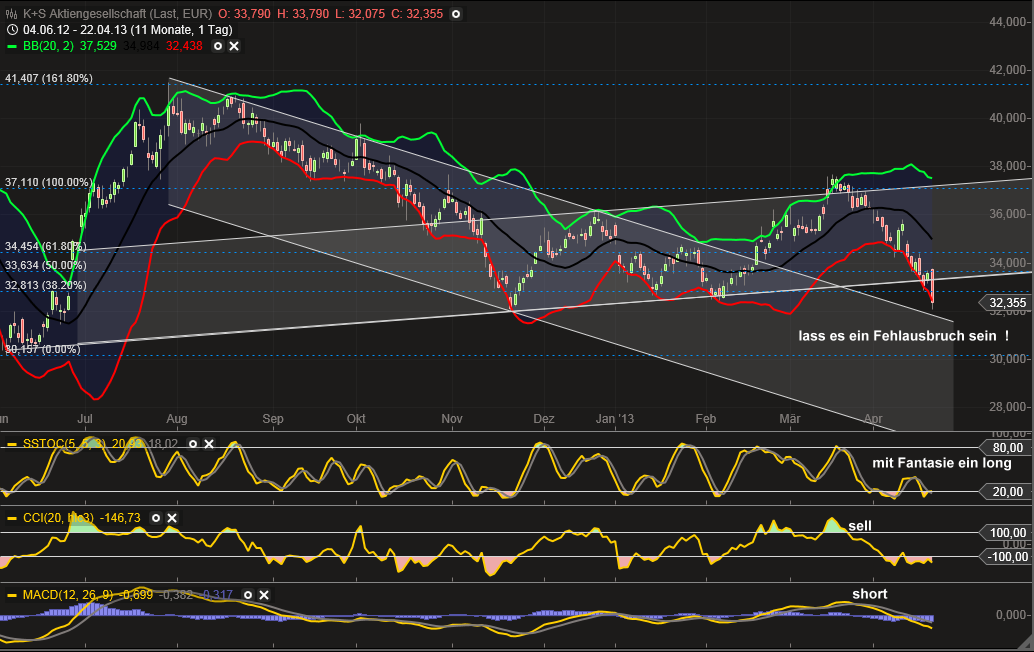Click the 100,00 CCI level tag
Viewport: 1034px width, 652px height.
(x=1006, y=533)
